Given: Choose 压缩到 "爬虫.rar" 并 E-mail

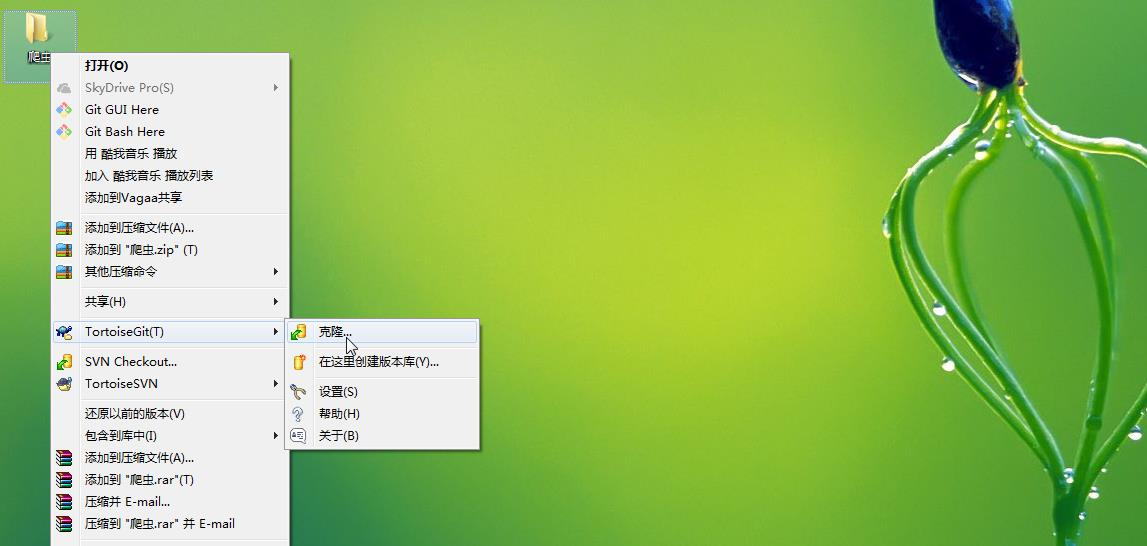Looking at the screenshot, I should pyautogui.click(x=170, y=524).
